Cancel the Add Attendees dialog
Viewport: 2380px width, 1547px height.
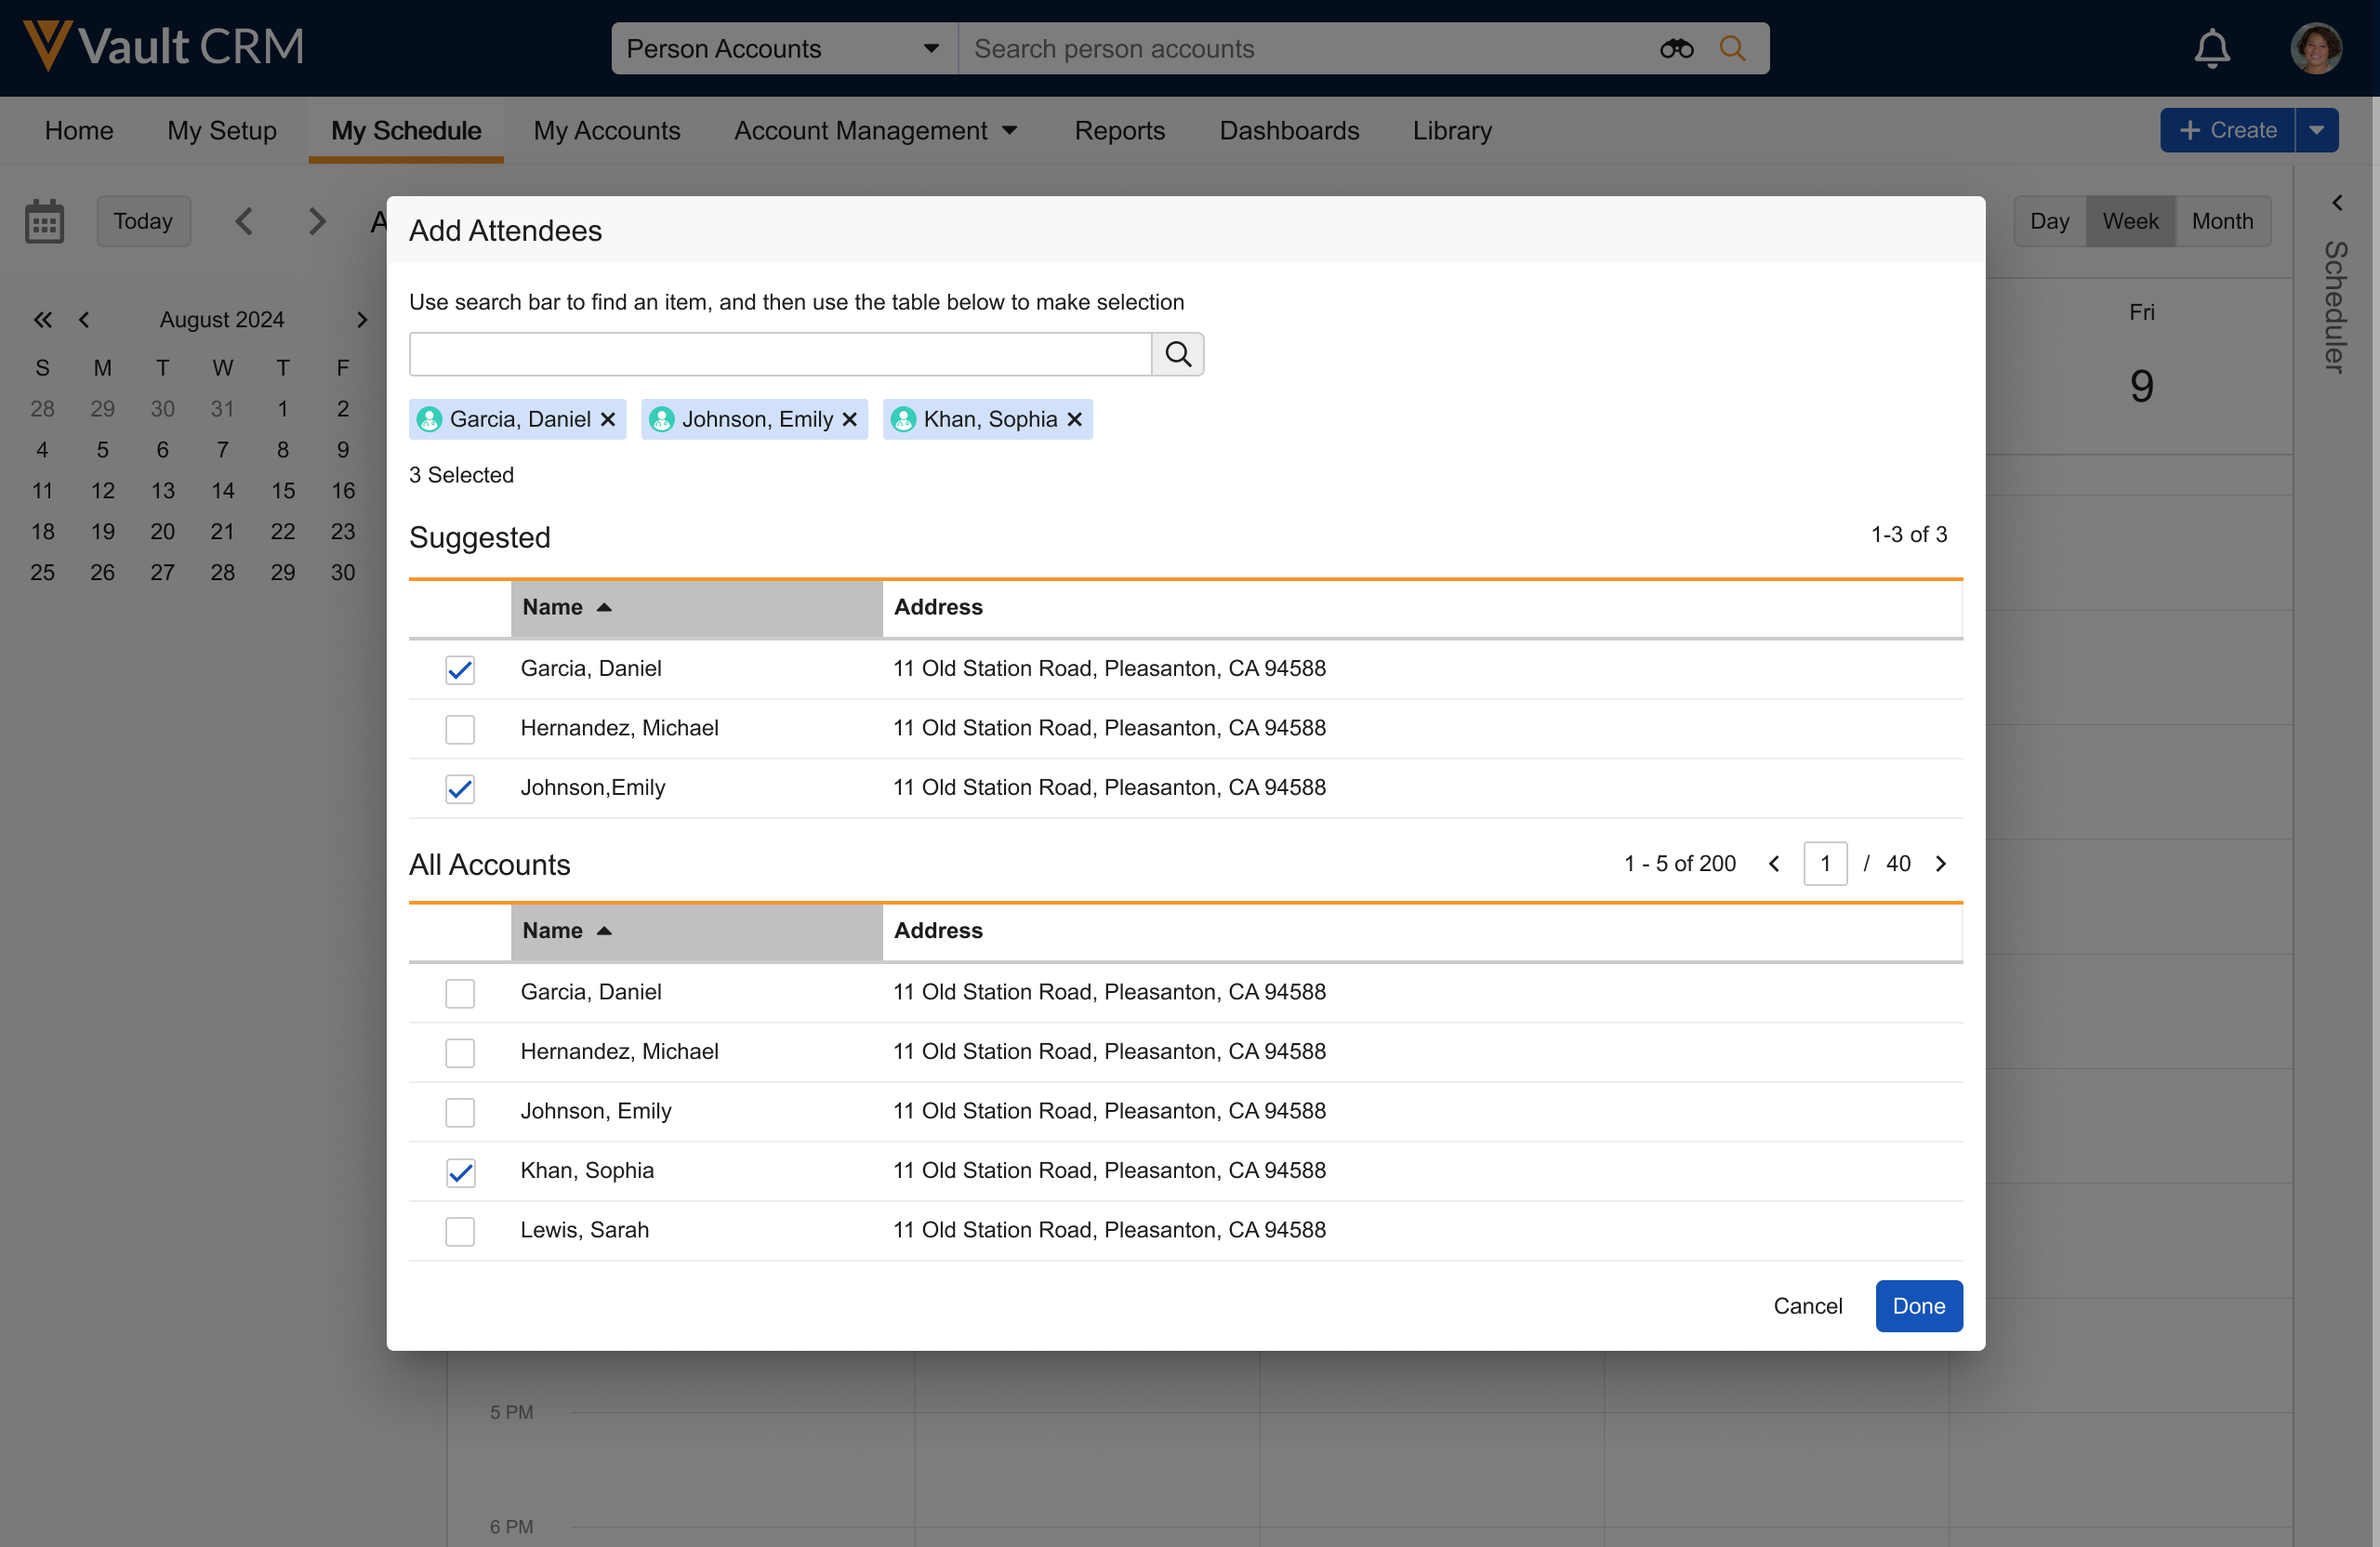(x=1807, y=1306)
